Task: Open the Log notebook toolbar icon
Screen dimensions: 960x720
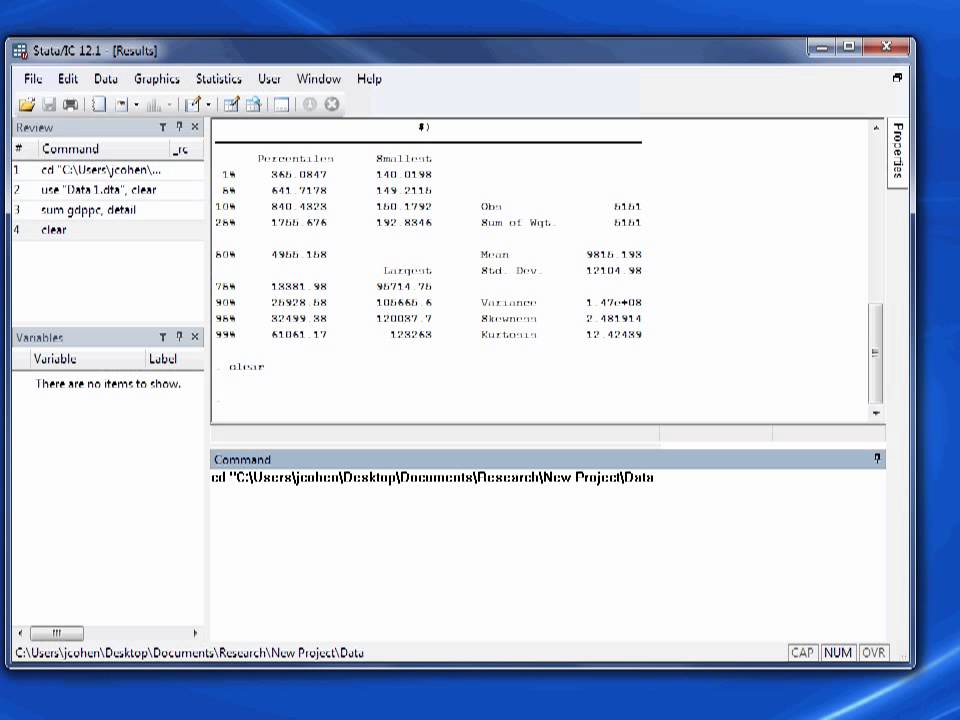Action: pyautogui.click(x=99, y=105)
